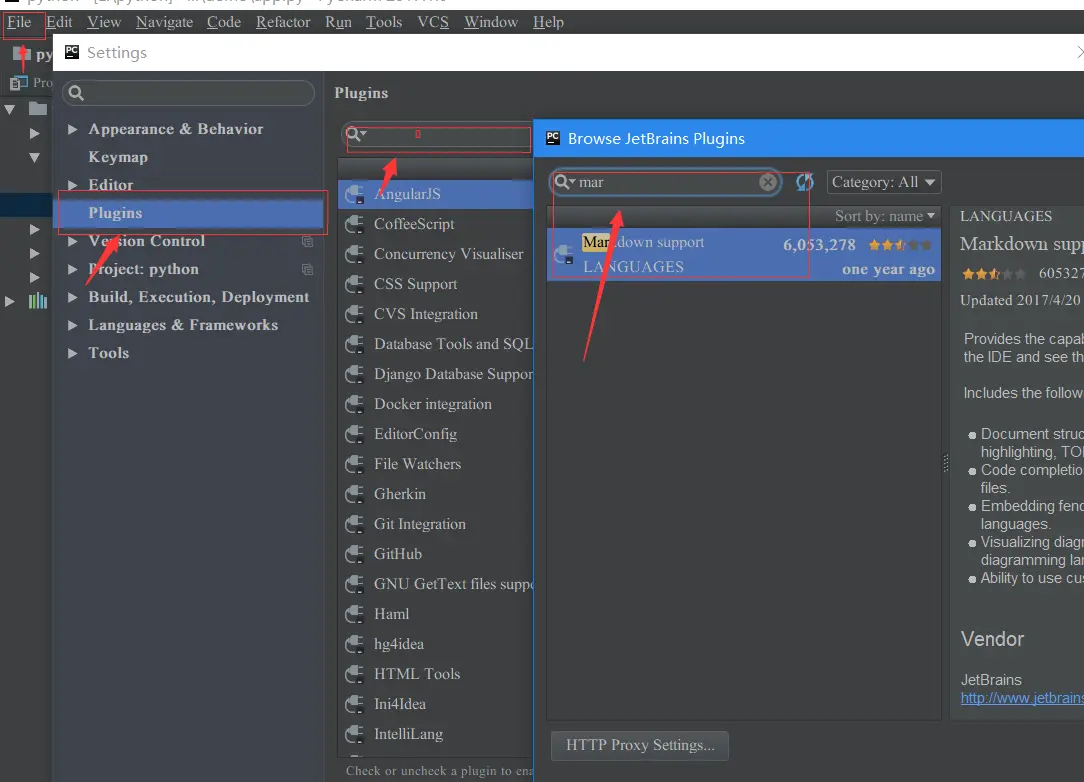Click the IntelliLang plugin icon
This screenshot has height=782, width=1084.
coord(355,734)
